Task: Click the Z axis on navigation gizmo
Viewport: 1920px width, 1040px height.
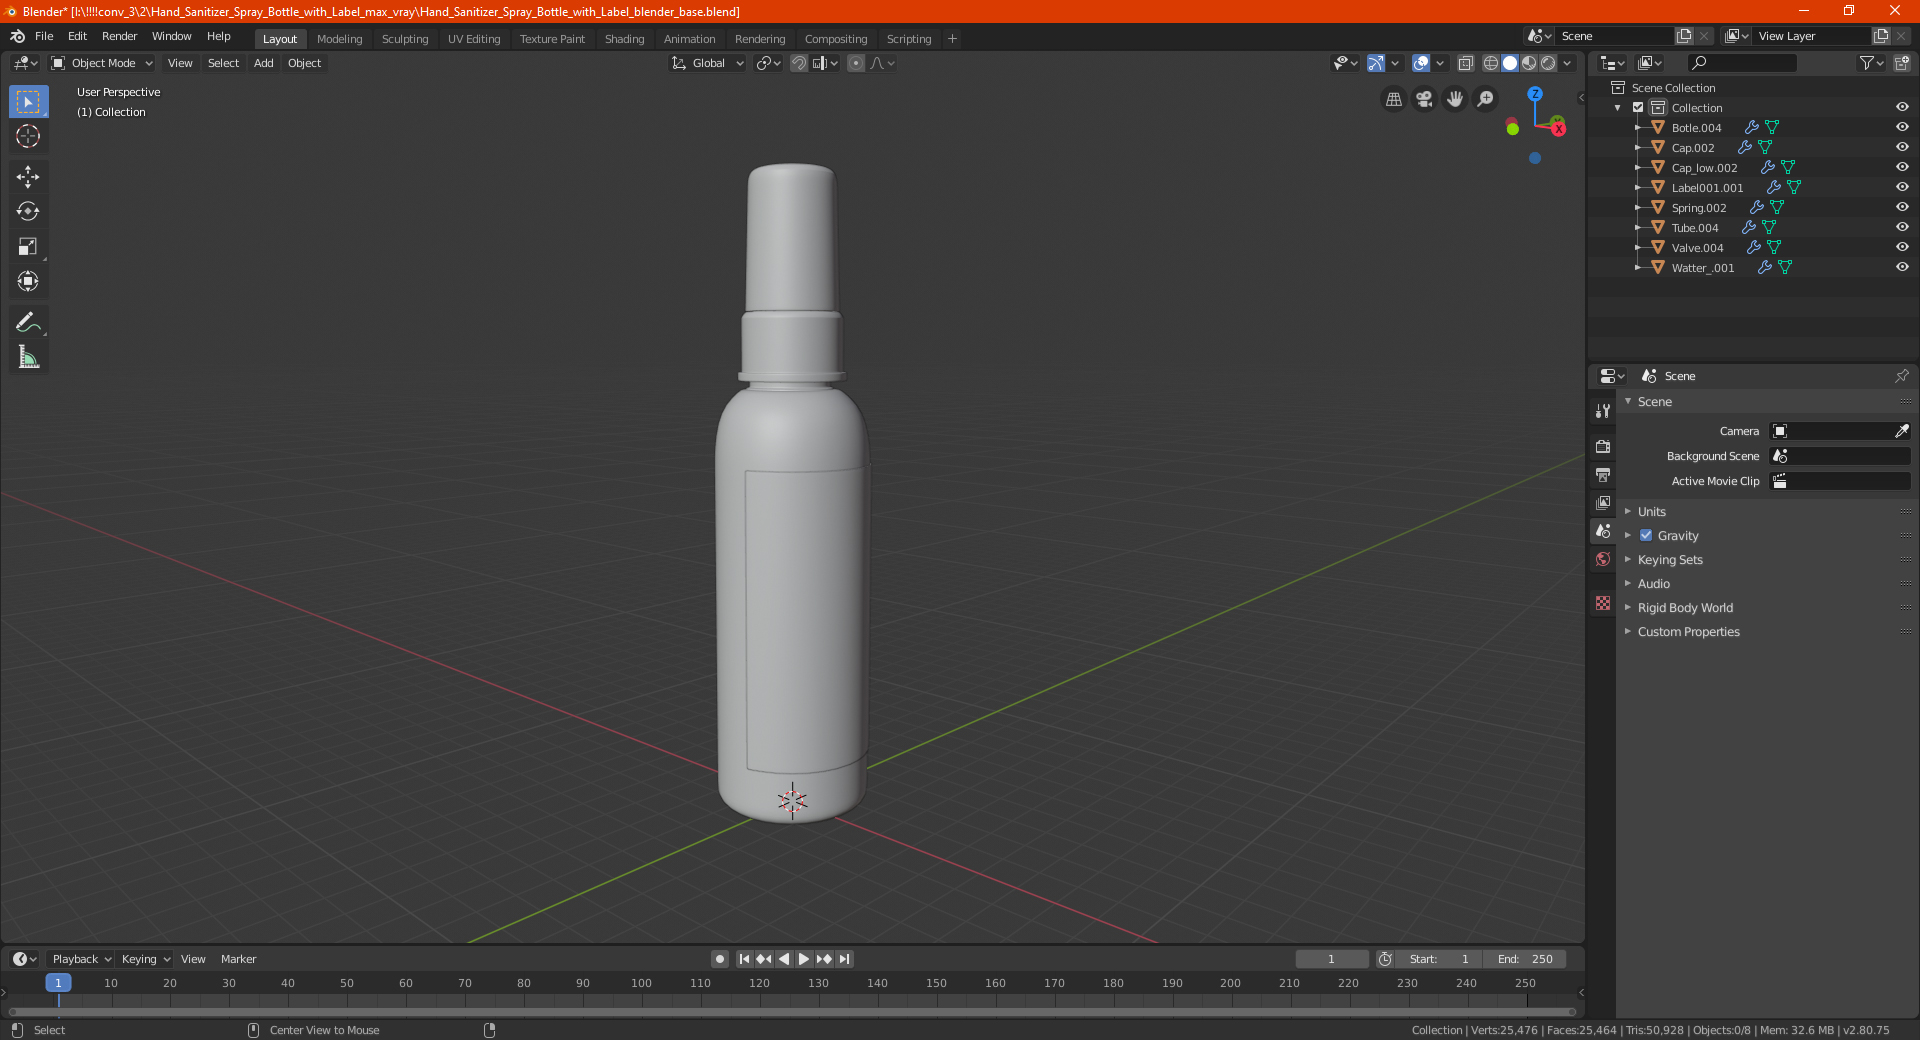Action: tap(1535, 94)
